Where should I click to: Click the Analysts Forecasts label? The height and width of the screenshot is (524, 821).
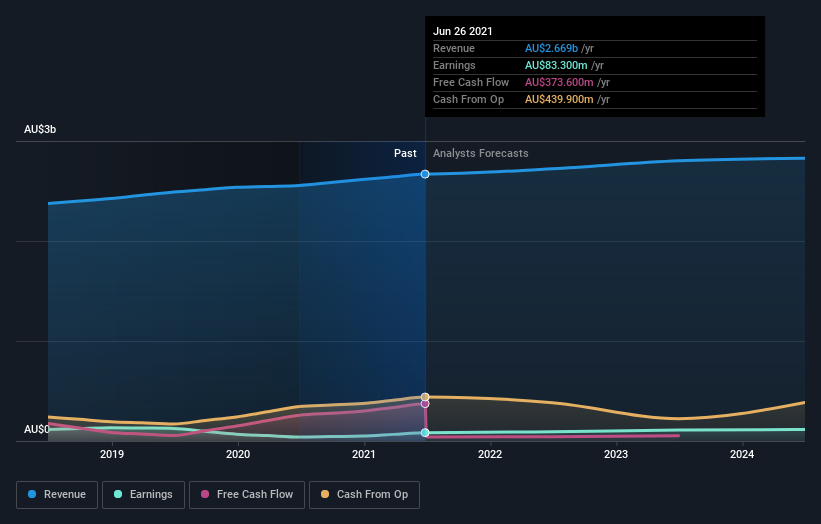[481, 153]
